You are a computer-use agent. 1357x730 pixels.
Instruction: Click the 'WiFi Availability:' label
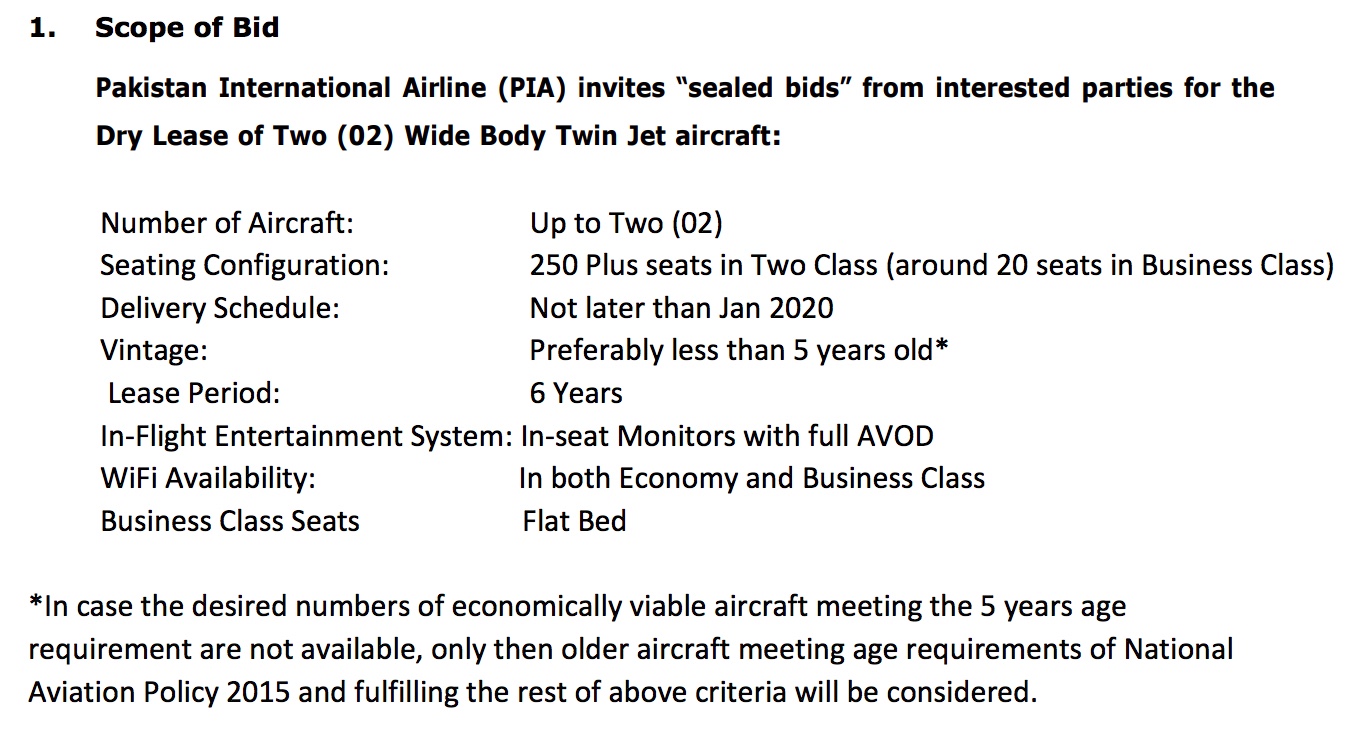[208, 478]
